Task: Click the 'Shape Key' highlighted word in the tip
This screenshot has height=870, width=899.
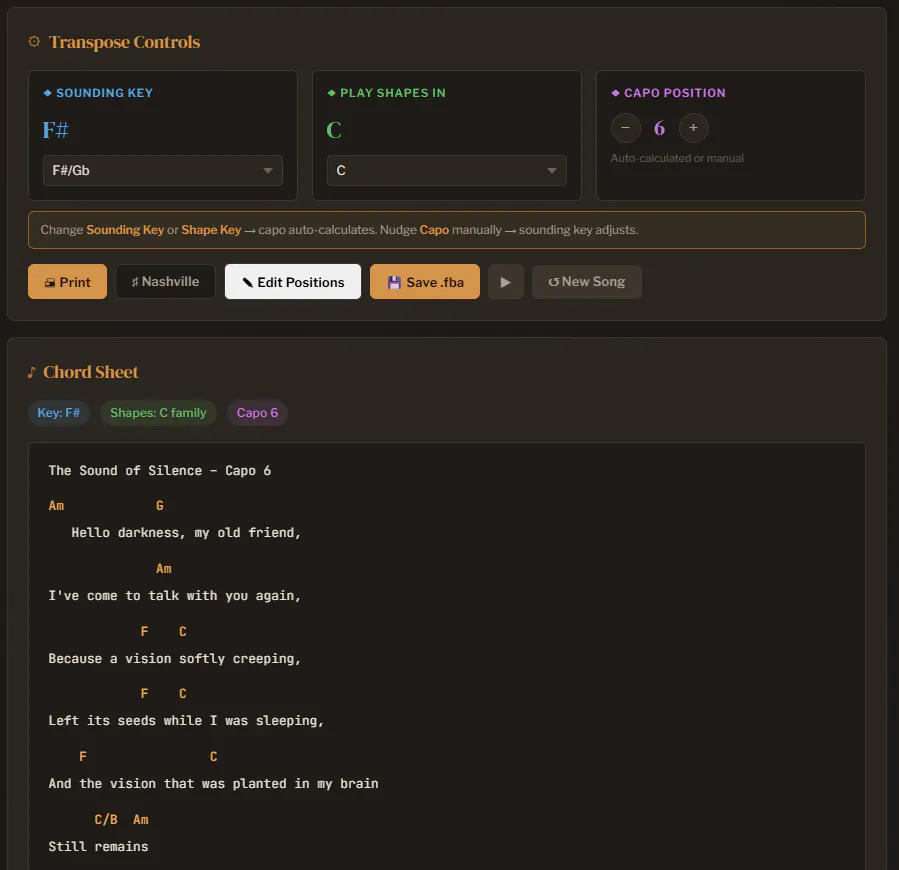Action: click(x=211, y=230)
